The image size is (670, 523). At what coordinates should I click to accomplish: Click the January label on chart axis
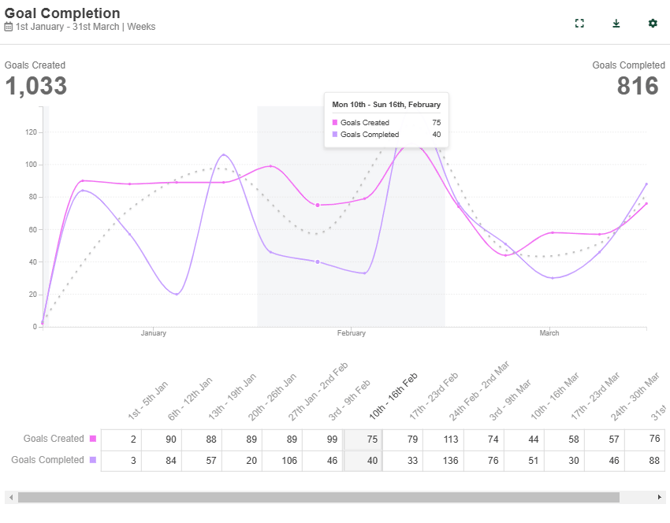click(x=153, y=333)
